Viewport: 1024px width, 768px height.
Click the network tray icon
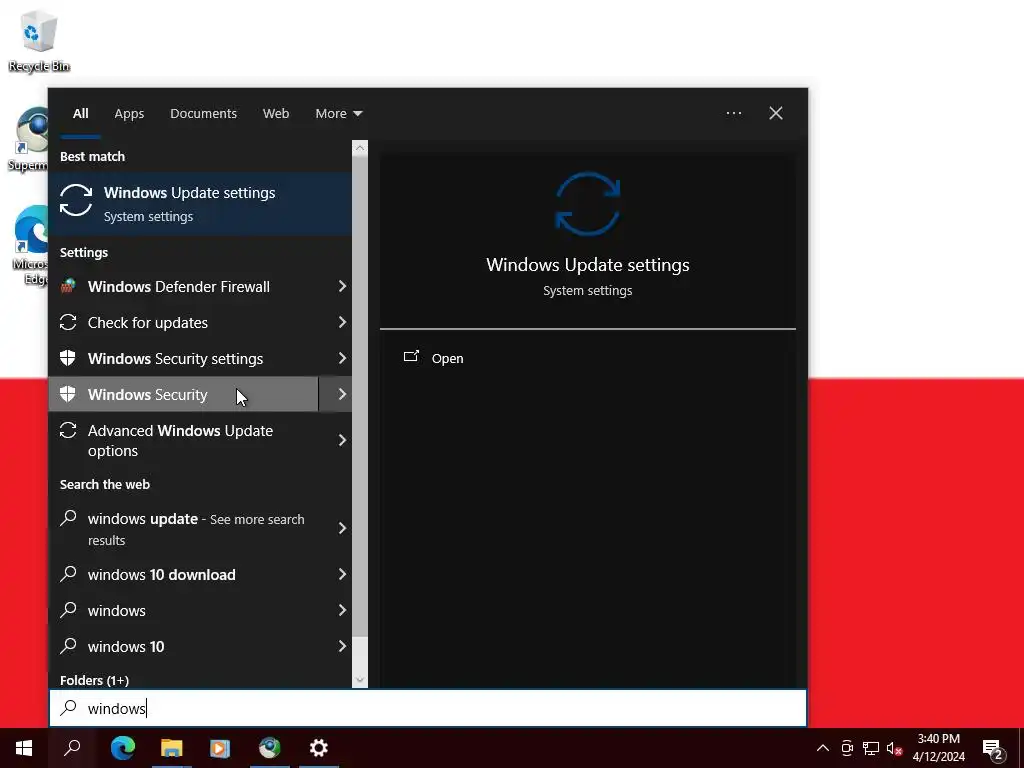(871, 748)
